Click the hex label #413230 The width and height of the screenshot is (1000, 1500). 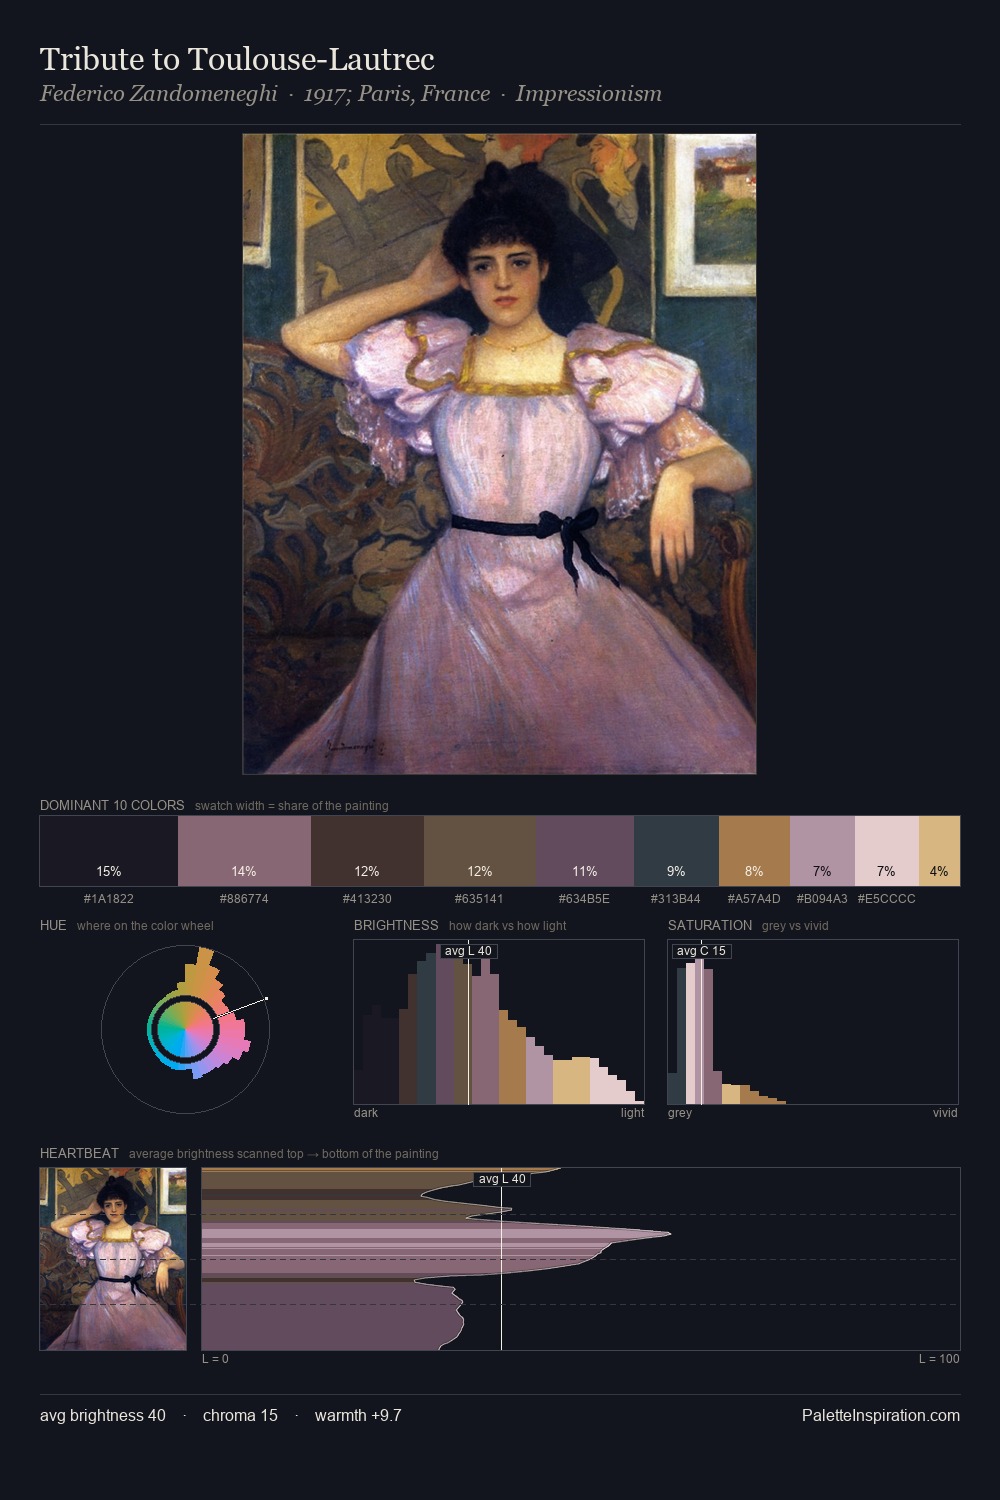click(367, 899)
